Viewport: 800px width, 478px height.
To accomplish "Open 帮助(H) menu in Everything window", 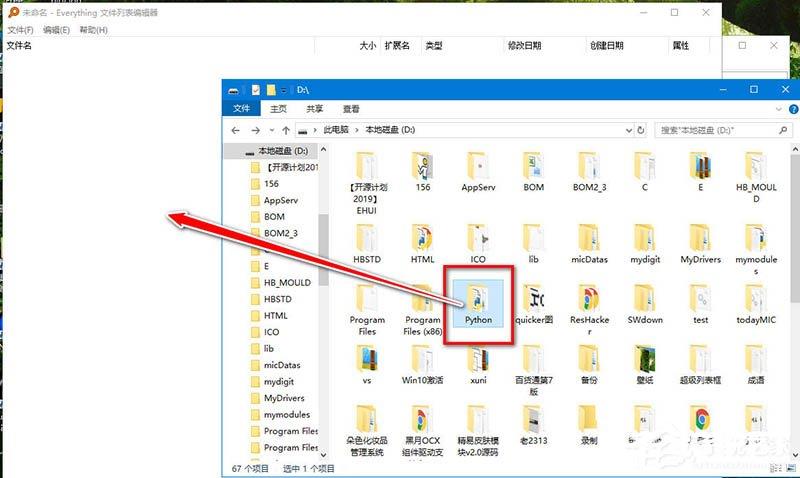I will pos(93,30).
